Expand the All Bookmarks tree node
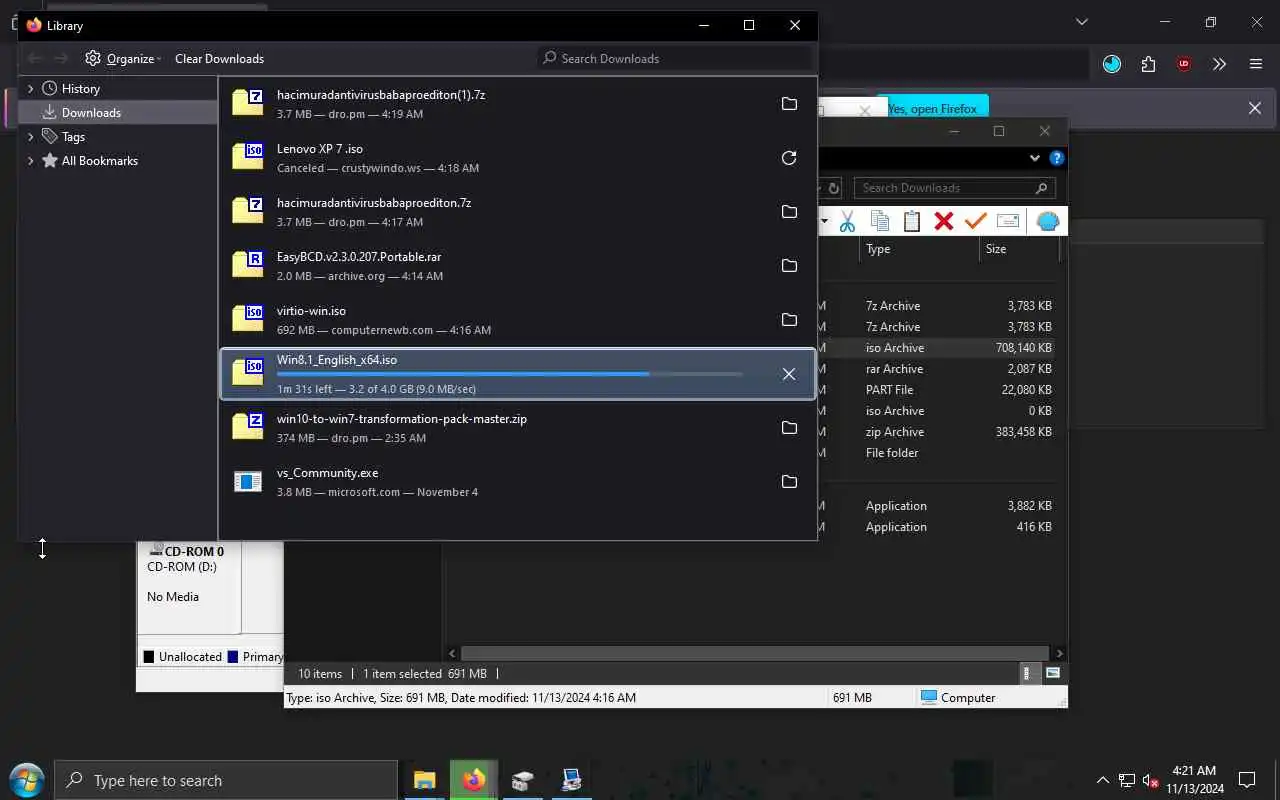The image size is (1280, 800). (x=30, y=160)
